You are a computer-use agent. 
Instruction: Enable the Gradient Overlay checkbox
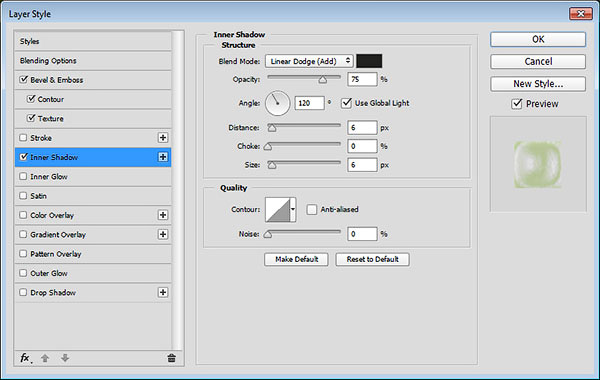[23, 234]
